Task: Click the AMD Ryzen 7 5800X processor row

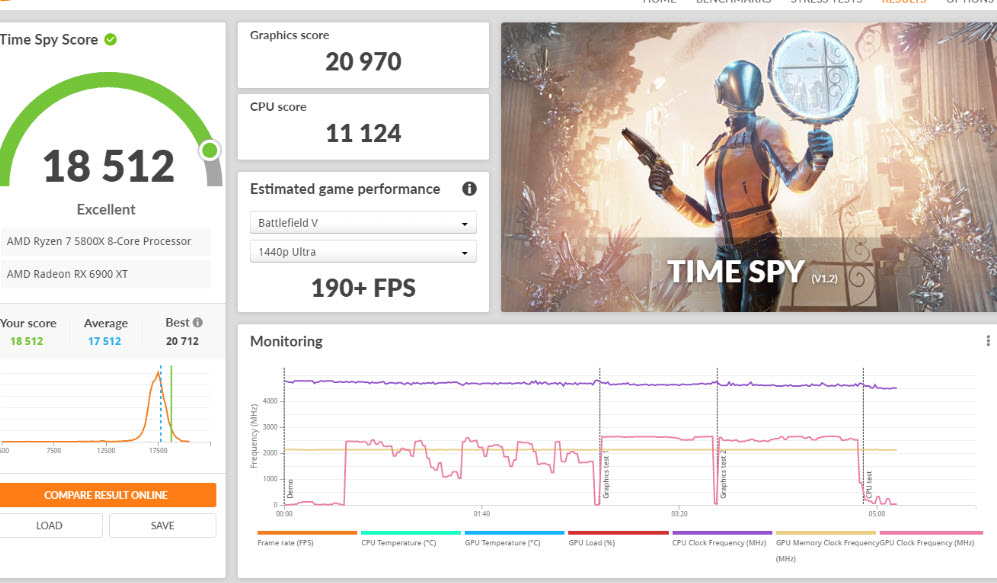Action: (x=106, y=242)
